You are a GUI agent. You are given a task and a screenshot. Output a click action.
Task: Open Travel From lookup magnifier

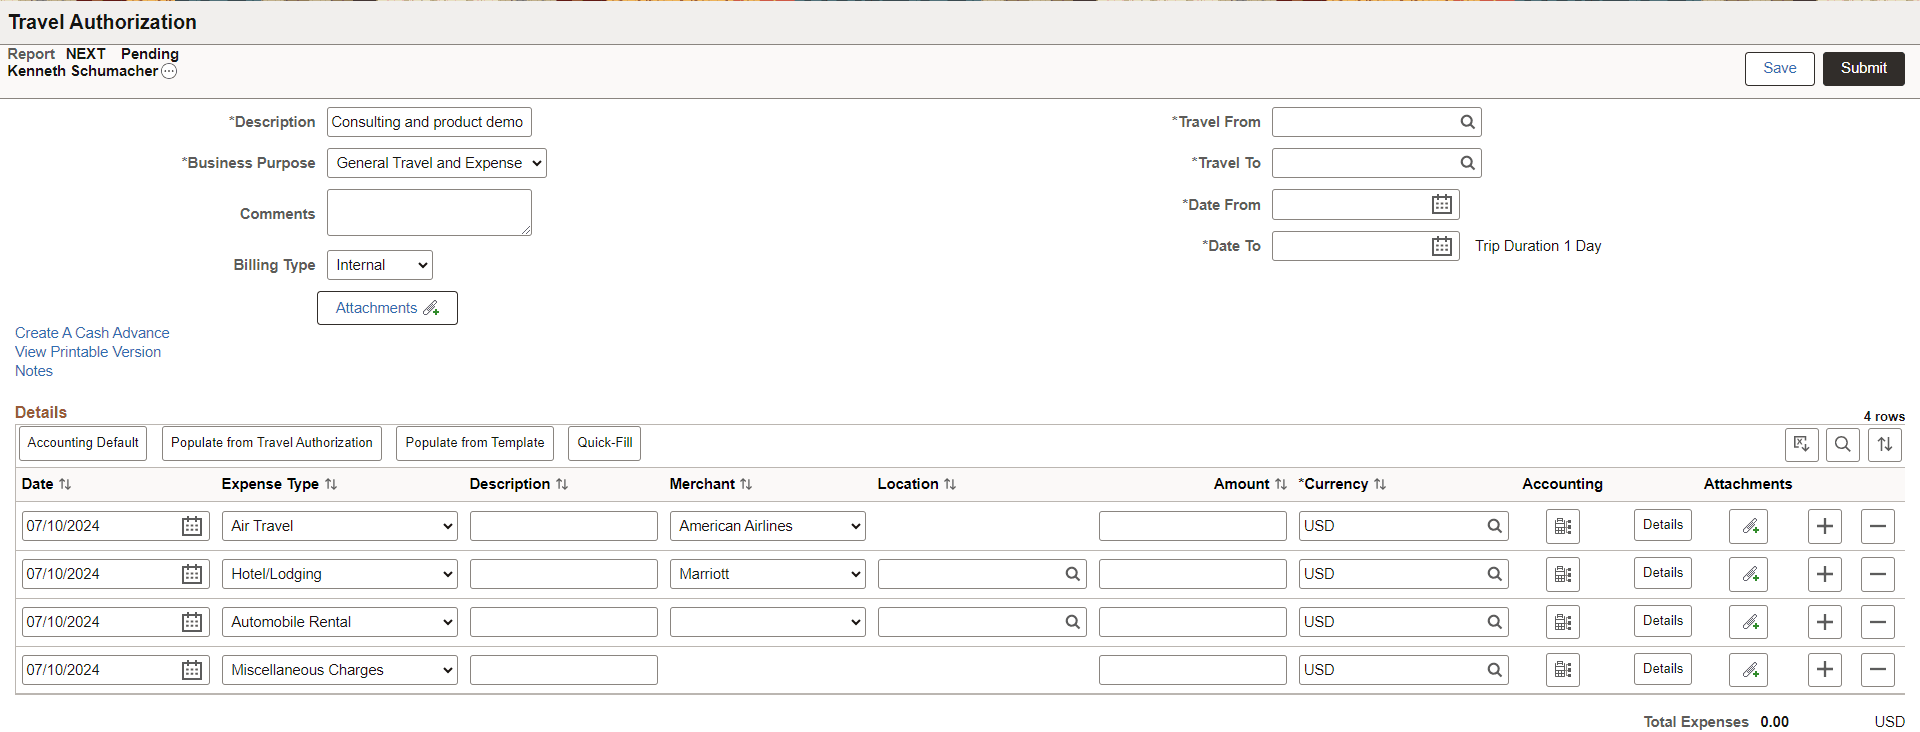(x=1467, y=122)
